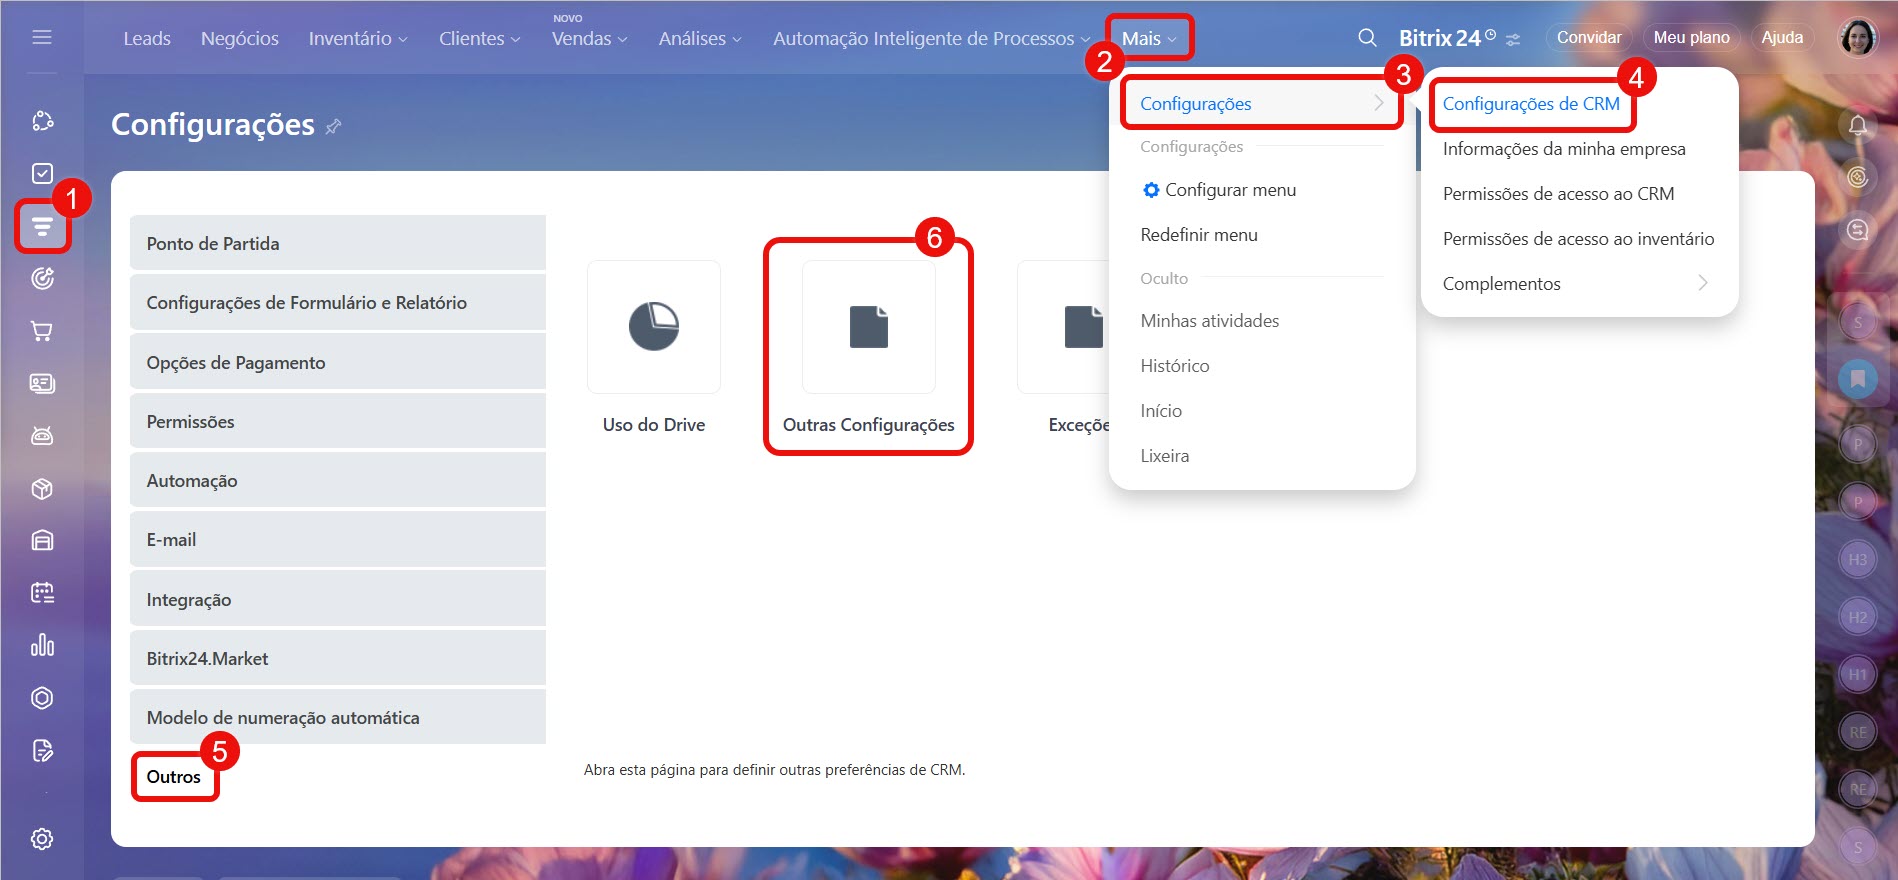Click the settings gear in left sidebar
Image resolution: width=1898 pixels, height=880 pixels.
[42, 839]
